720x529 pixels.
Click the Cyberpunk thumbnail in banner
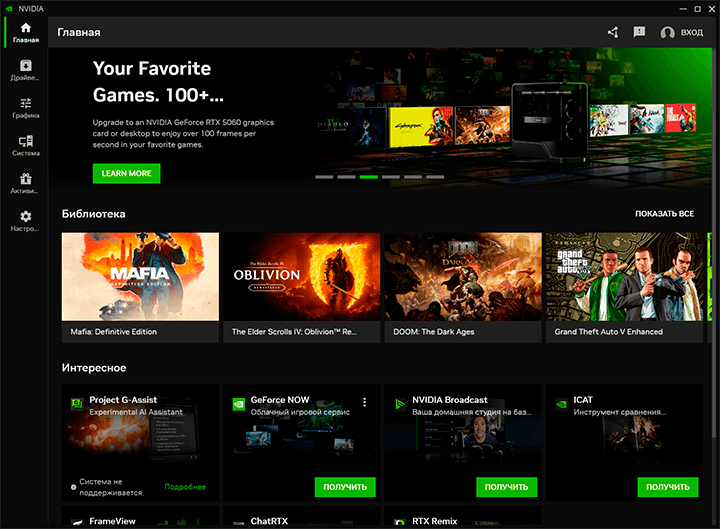[421, 127]
